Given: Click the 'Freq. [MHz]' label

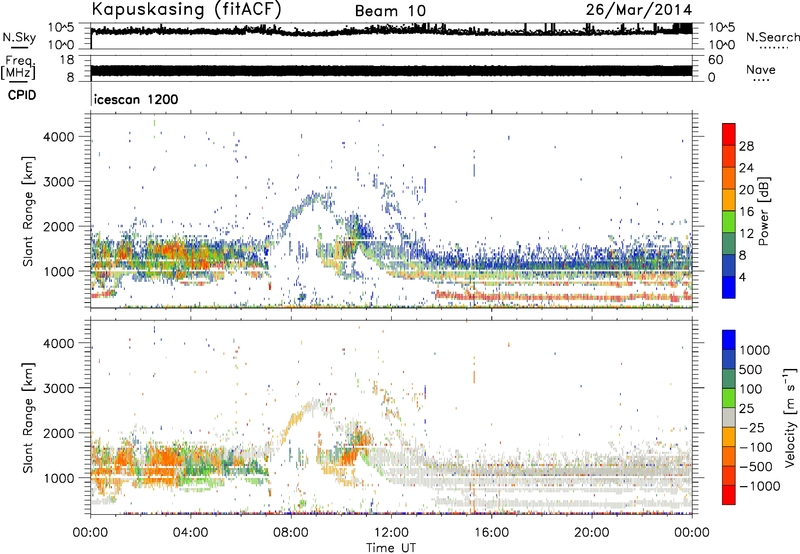Looking at the screenshot, I should (18, 68).
